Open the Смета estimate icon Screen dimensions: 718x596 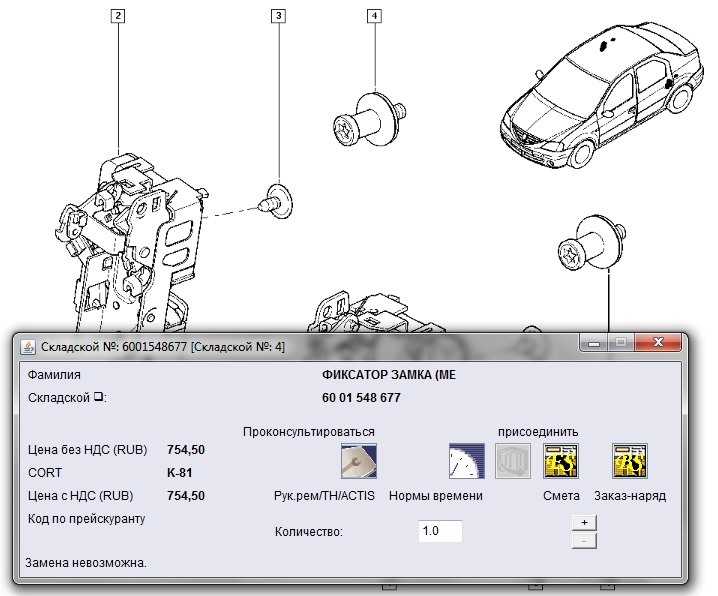click(x=560, y=461)
